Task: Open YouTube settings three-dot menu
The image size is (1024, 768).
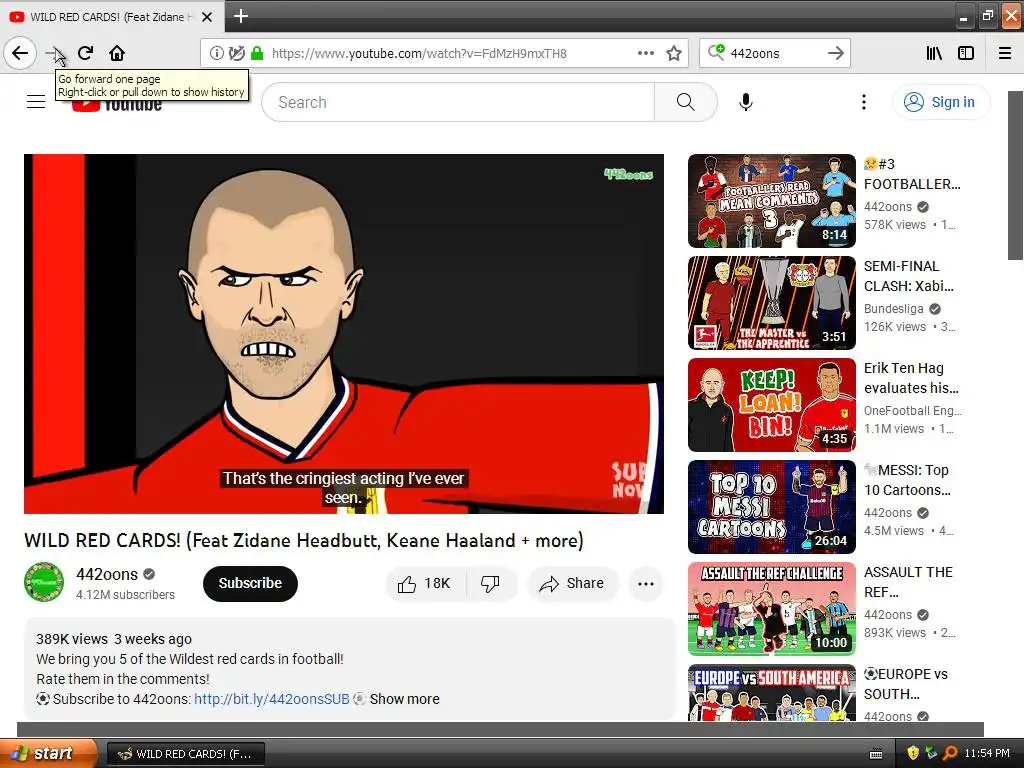Action: 863,102
